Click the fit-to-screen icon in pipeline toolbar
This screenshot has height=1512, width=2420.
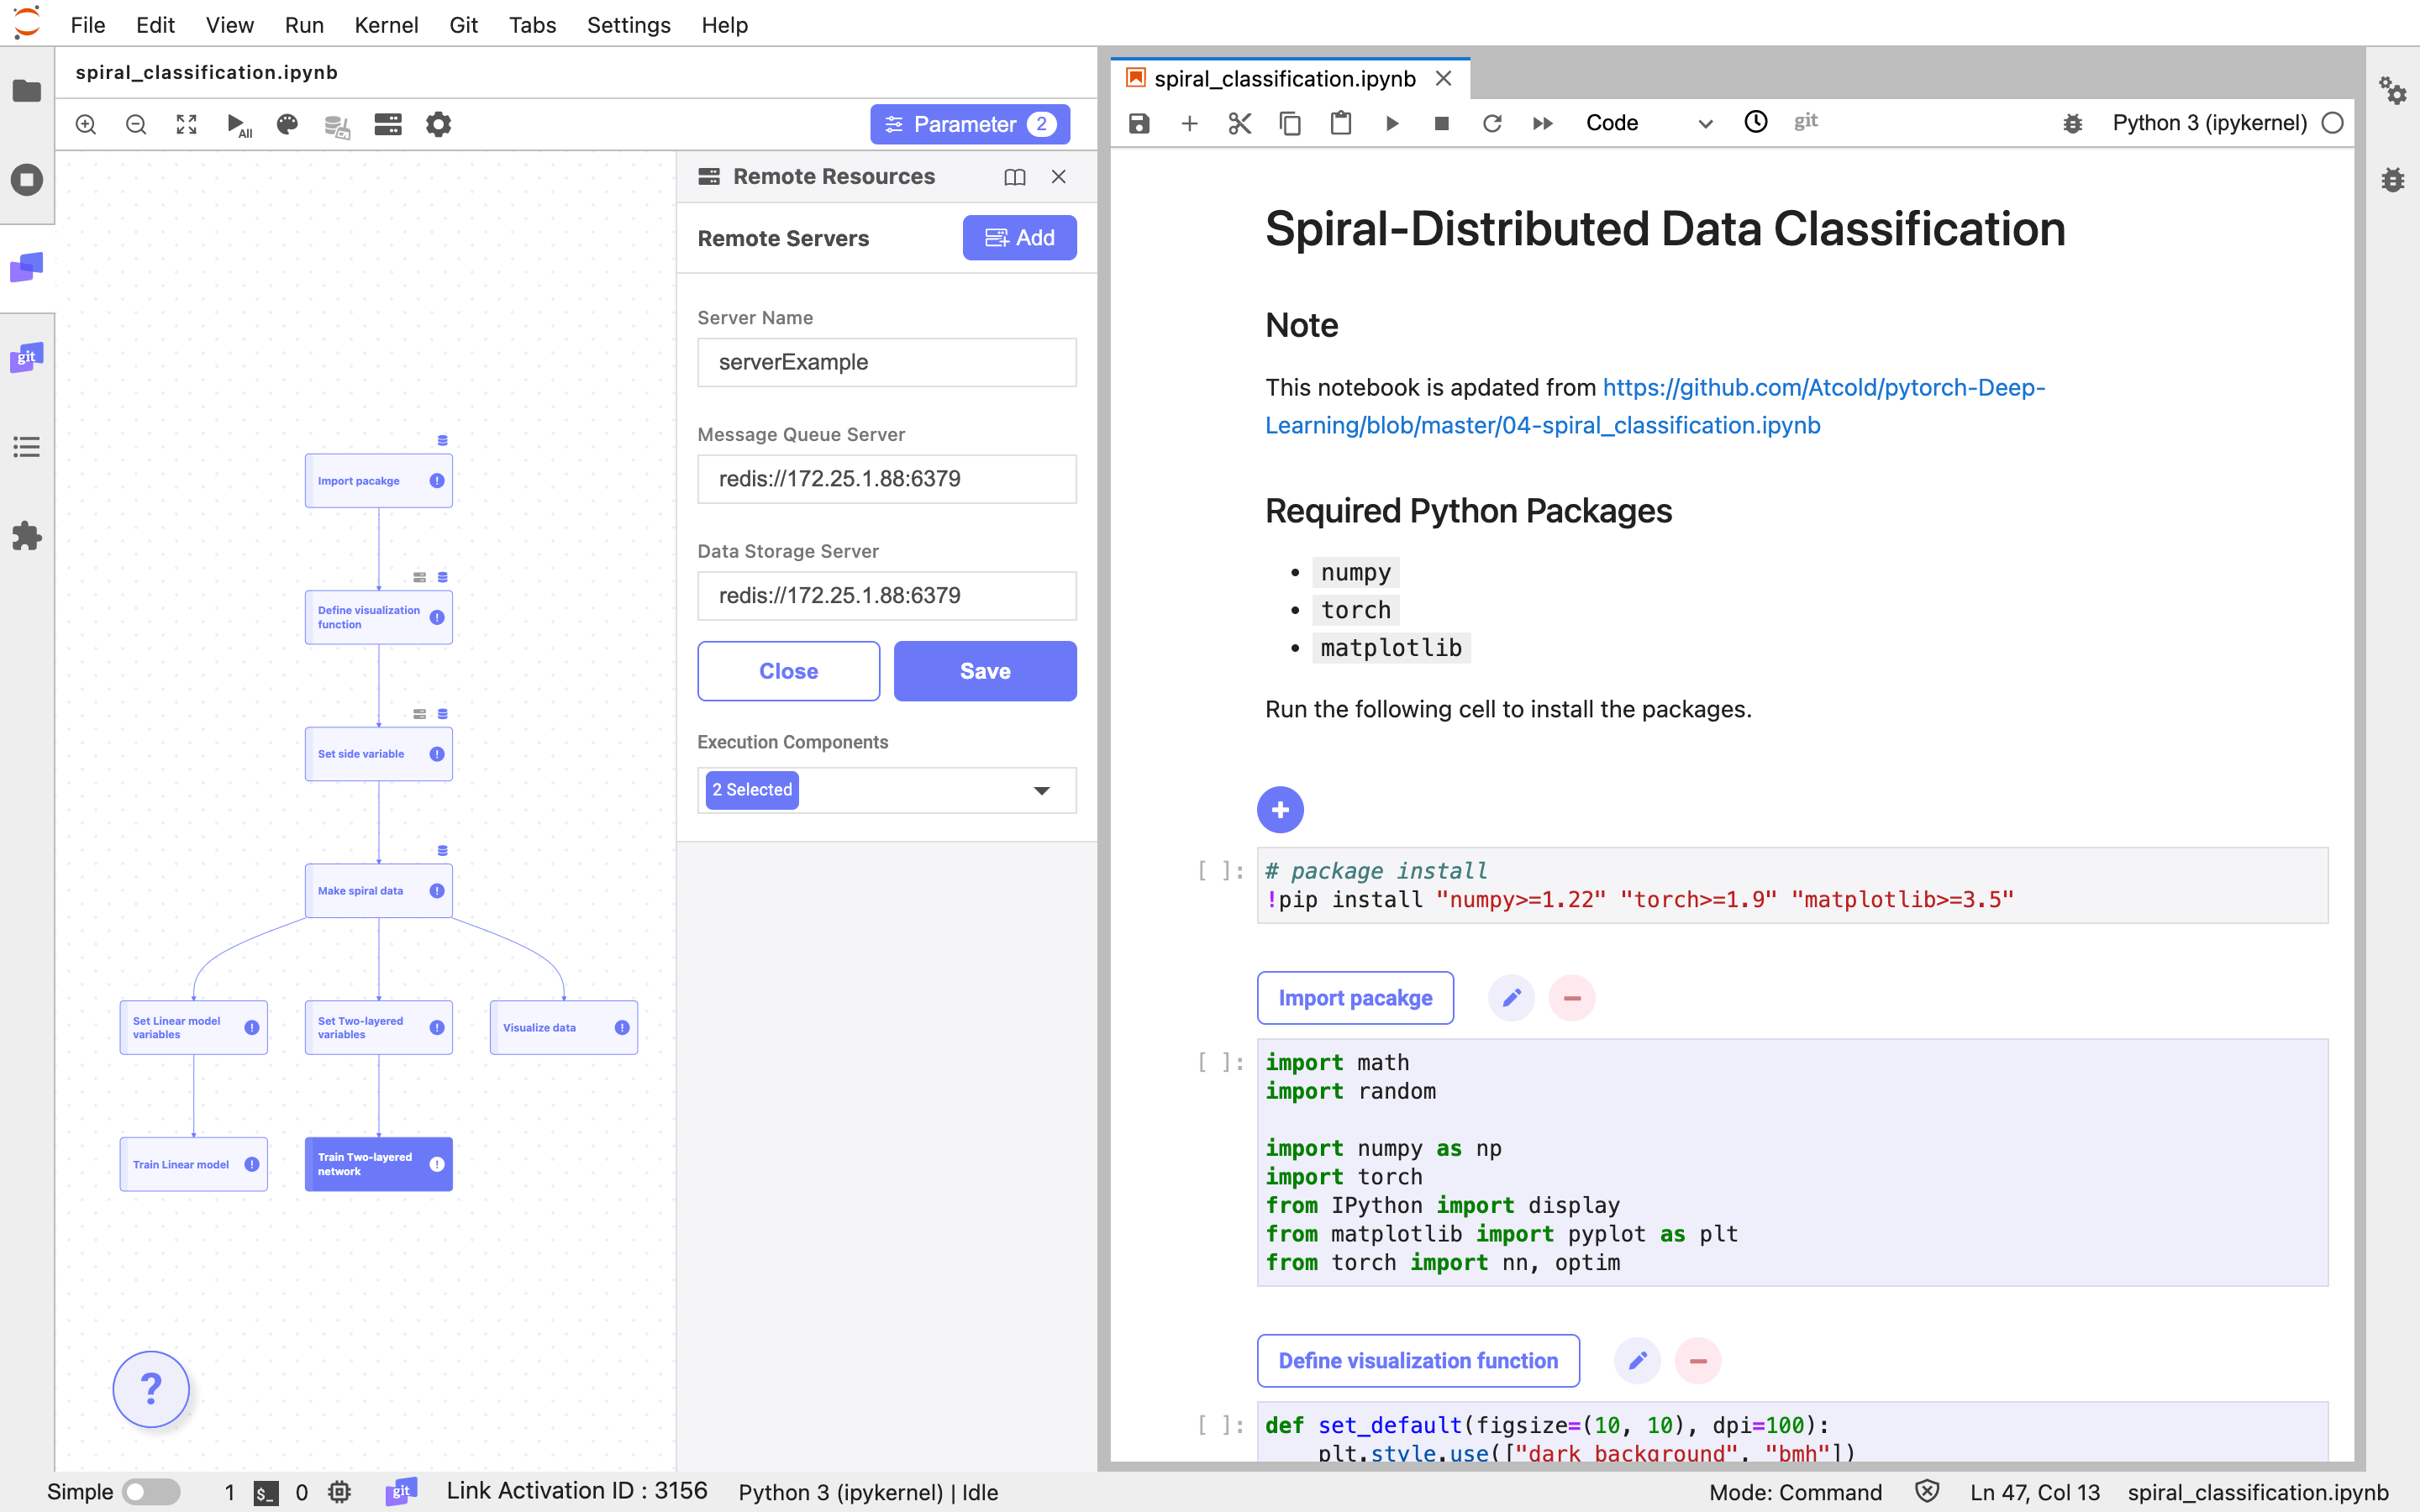[x=186, y=124]
